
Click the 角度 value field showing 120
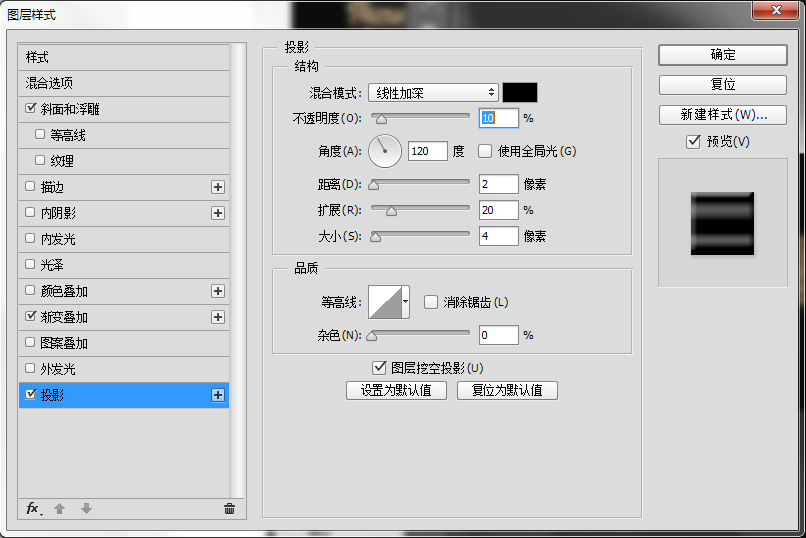[x=428, y=151]
